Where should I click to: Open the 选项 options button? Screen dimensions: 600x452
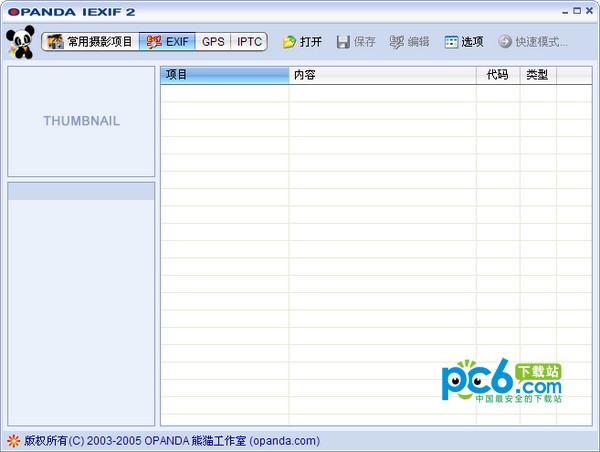point(464,42)
